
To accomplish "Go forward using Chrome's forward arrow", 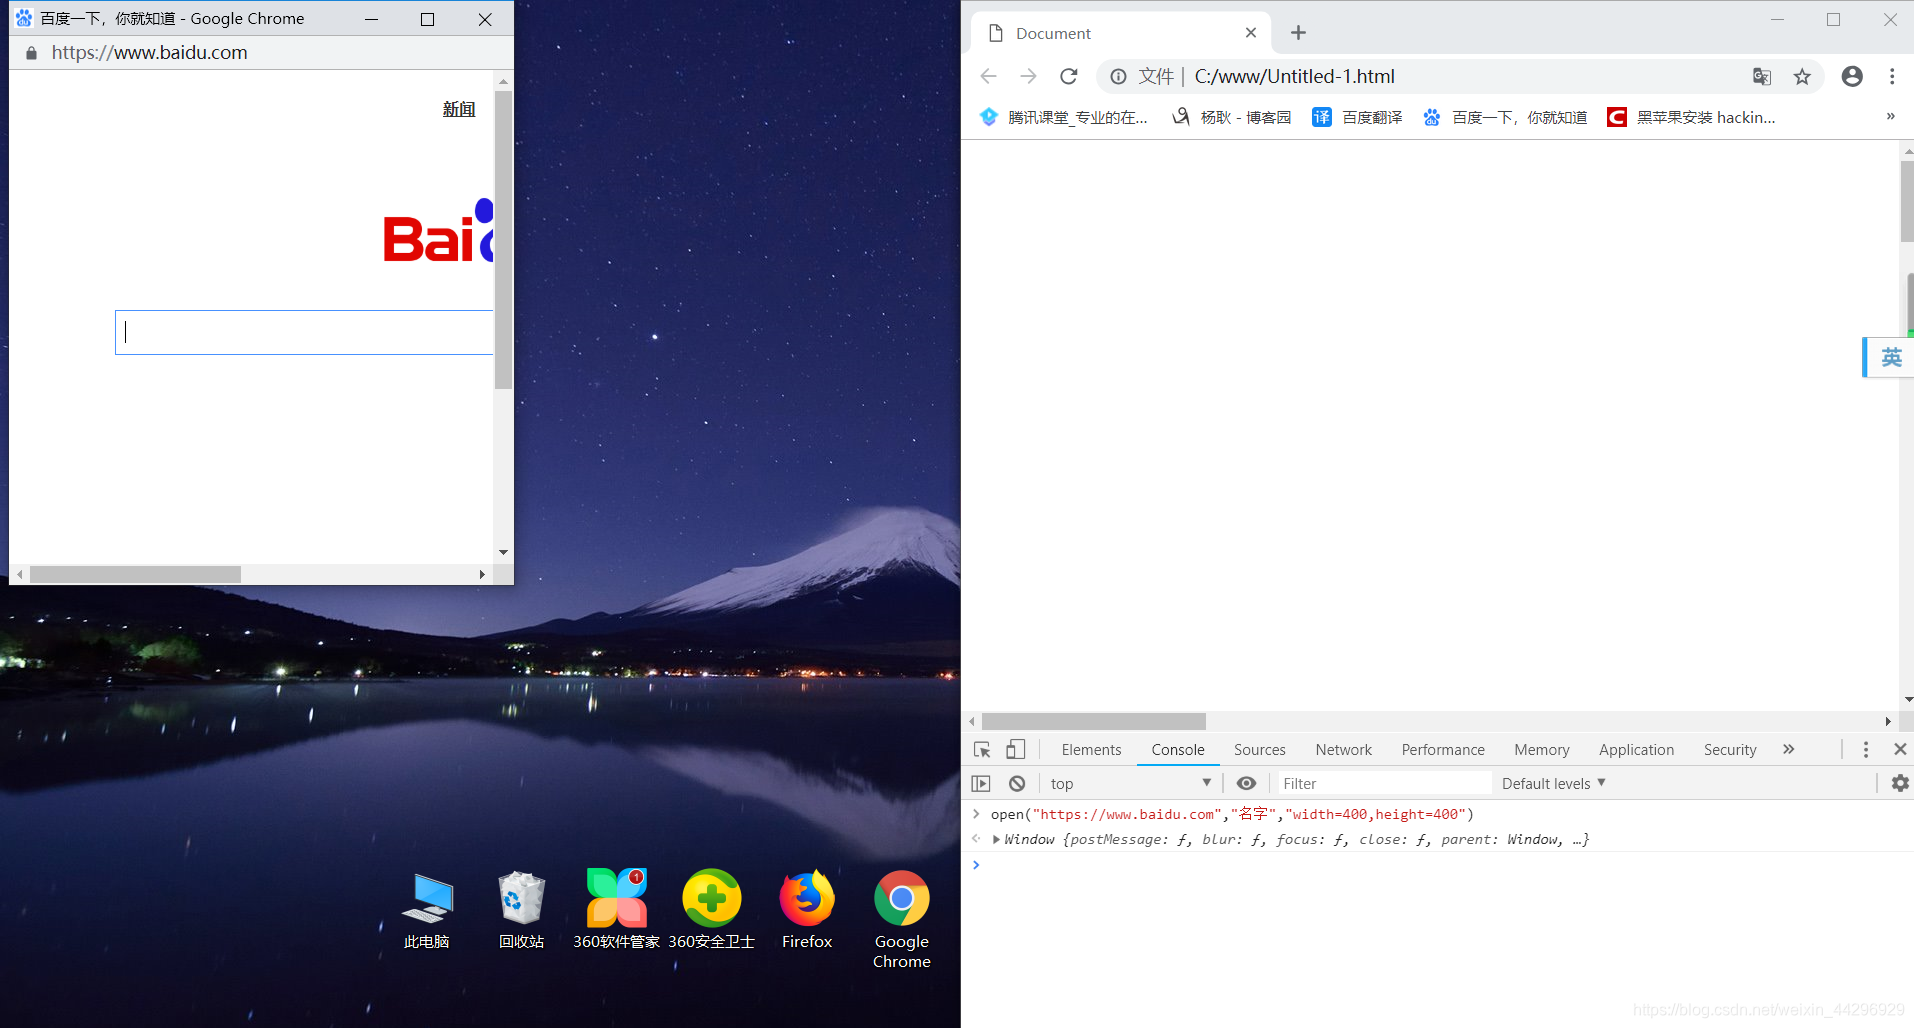I will [x=1028, y=76].
